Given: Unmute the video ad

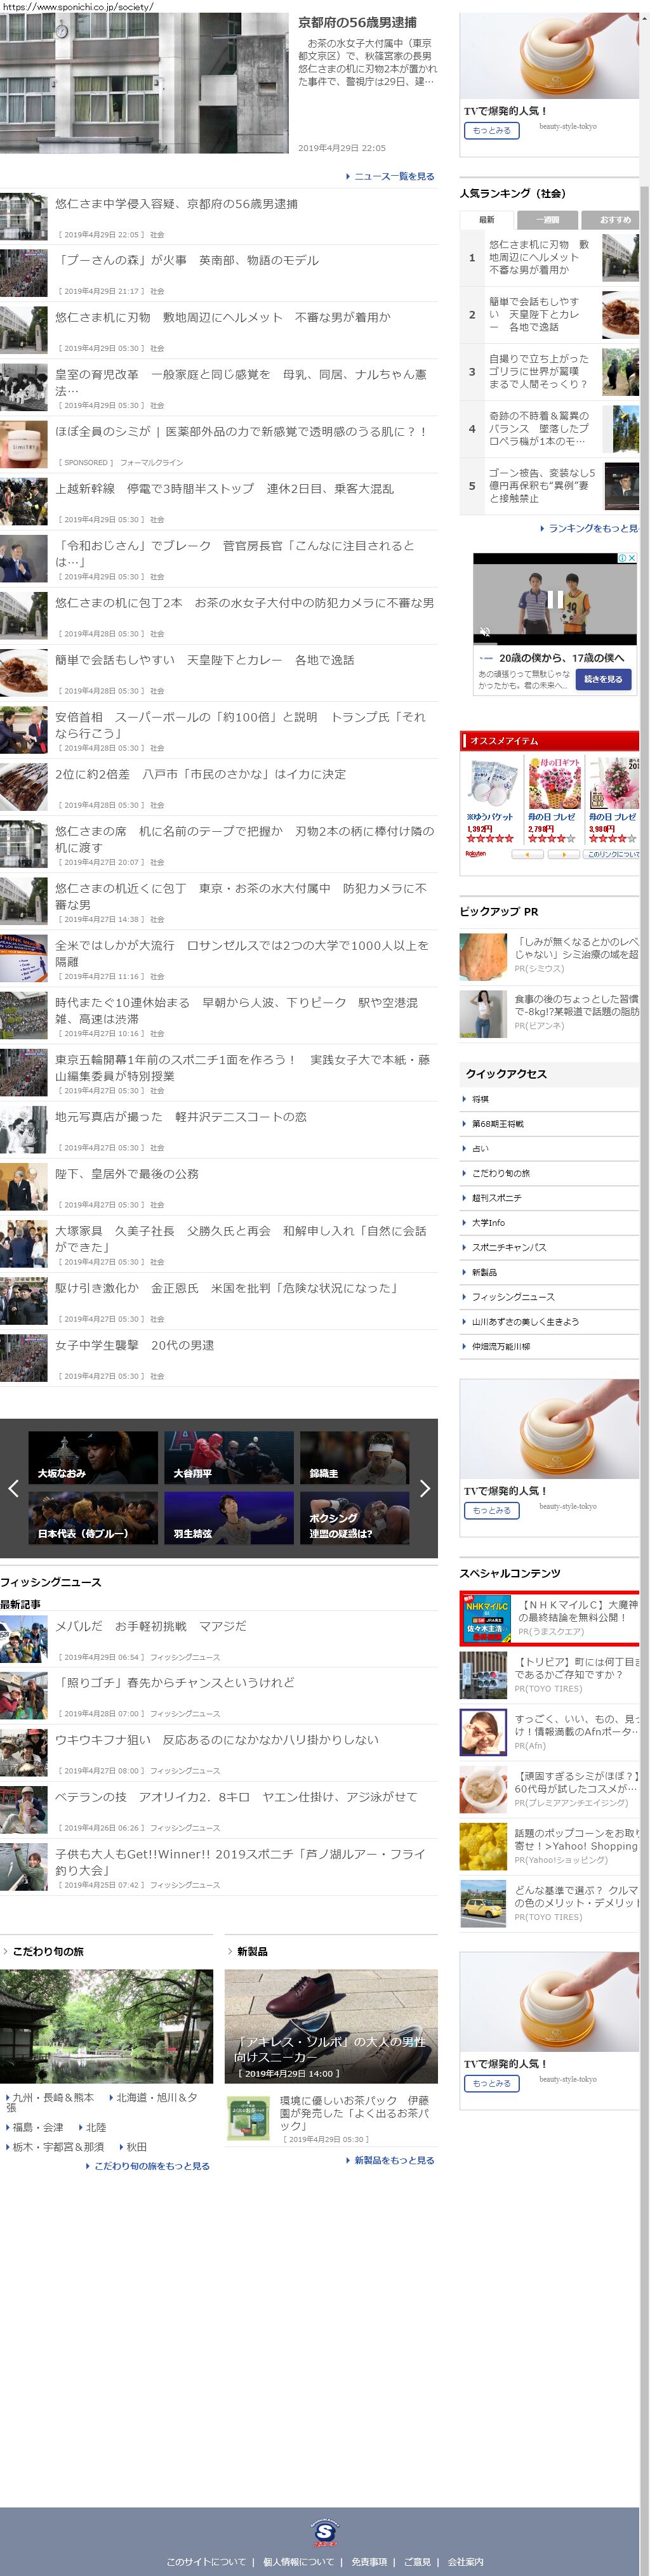Looking at the screenshot, I should pos(485,632).
